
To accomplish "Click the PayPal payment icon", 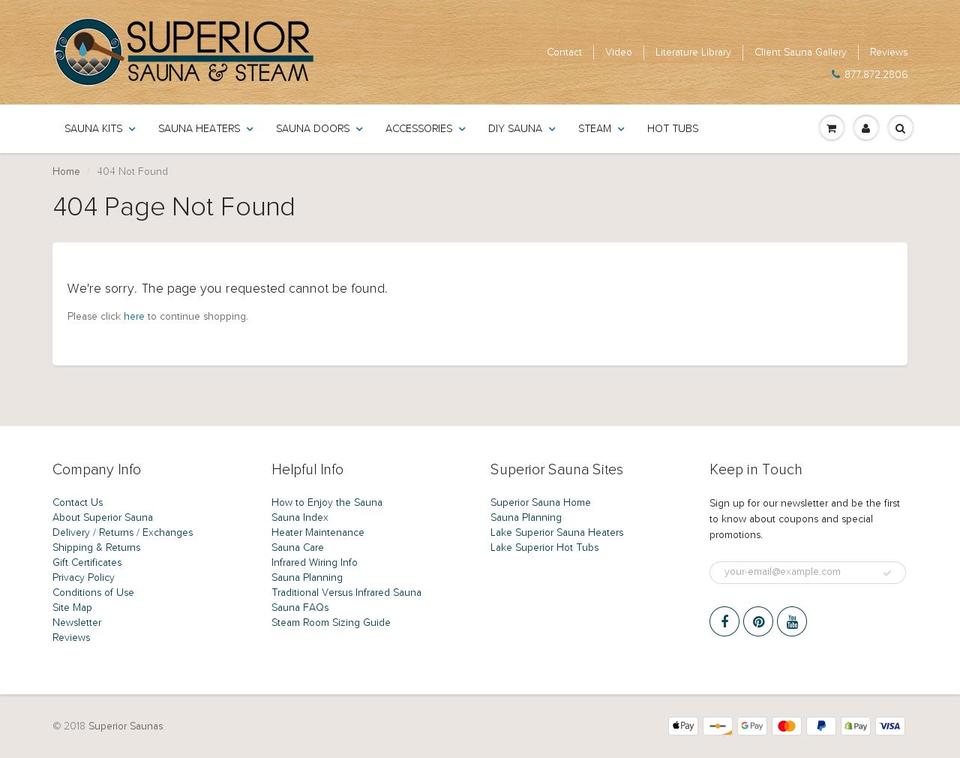I will coord(821,726).
